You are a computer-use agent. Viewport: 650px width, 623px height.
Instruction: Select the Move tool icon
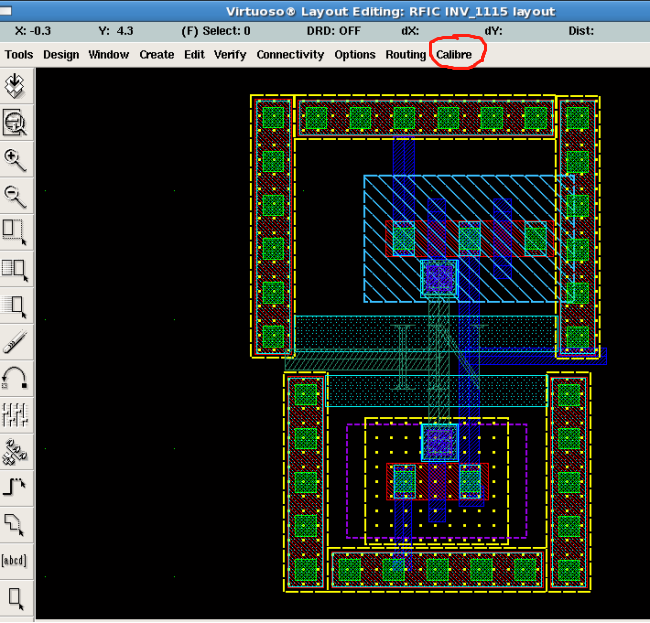tap(15, 305)
